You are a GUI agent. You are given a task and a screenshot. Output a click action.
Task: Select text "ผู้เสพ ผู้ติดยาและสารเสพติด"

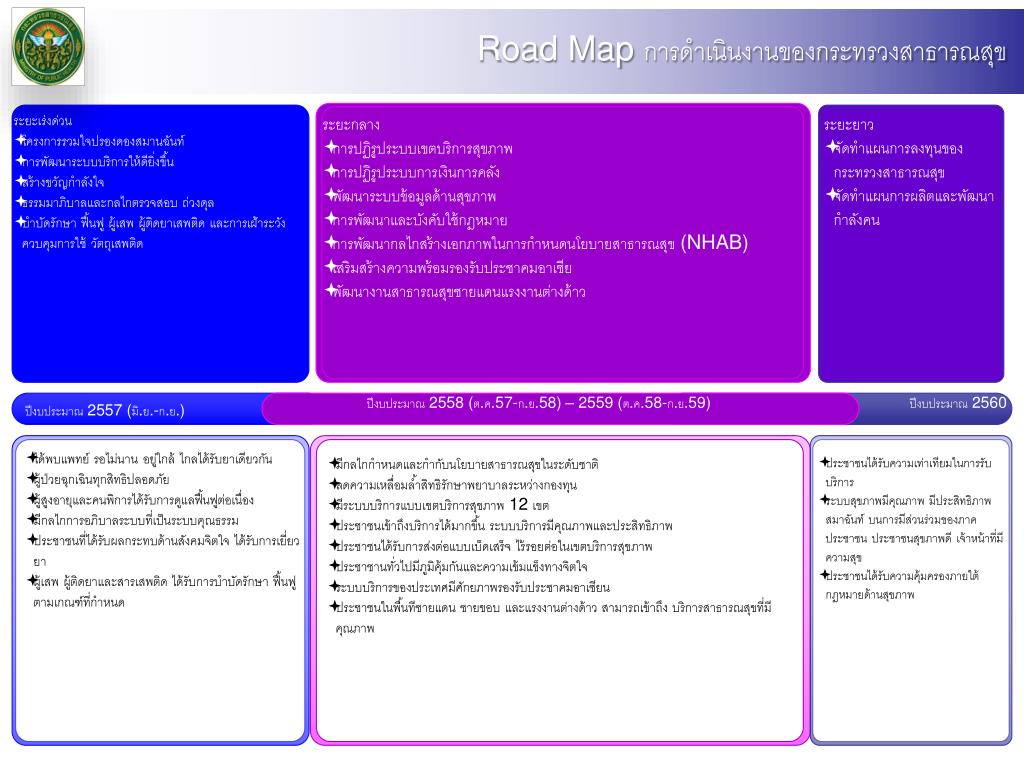[101, 582]
